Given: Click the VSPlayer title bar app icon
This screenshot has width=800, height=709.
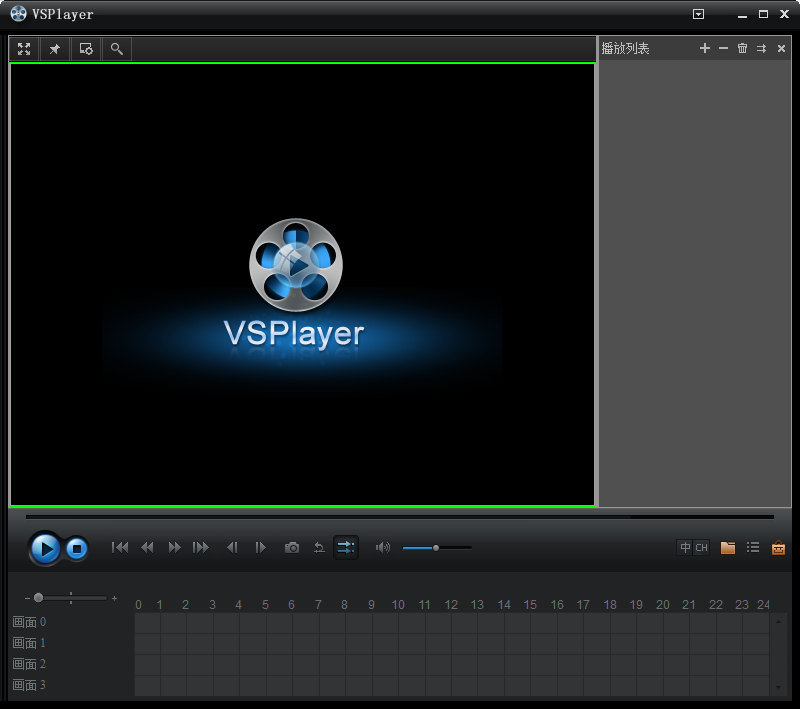Looking at the screenshot, I should (18, 14).
